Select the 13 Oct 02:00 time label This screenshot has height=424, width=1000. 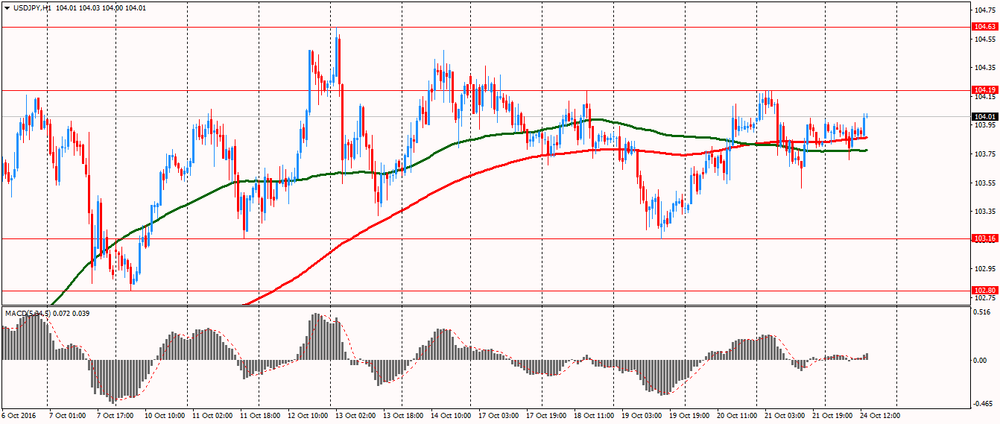coord(357,413)
